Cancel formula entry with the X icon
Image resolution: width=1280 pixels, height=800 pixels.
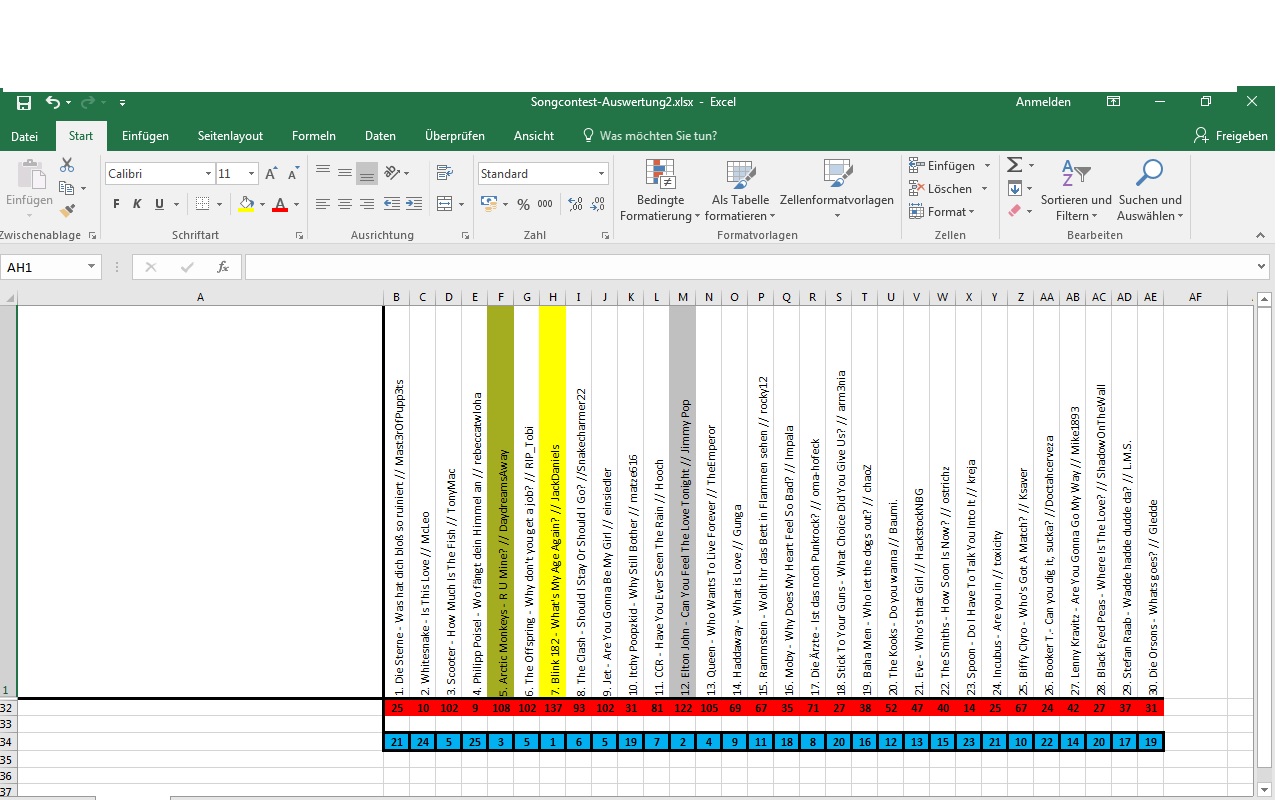(x=151, y=267)
